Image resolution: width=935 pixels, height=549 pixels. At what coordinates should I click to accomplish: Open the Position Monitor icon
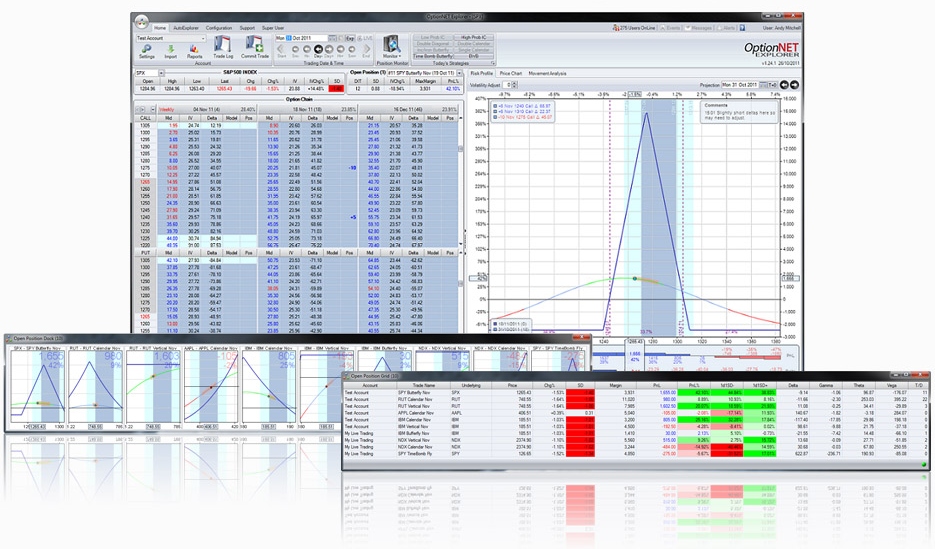click(x=392, y=46)
